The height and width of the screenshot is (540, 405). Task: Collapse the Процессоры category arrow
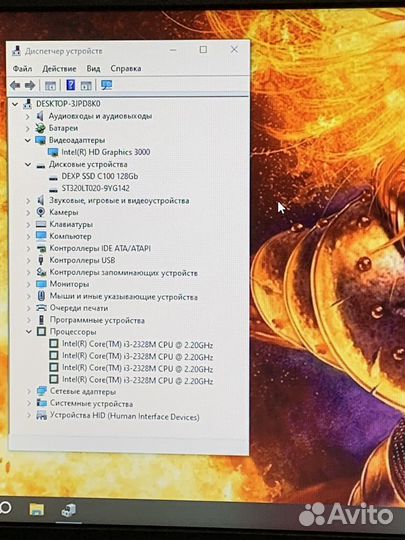tap(28, 332)
